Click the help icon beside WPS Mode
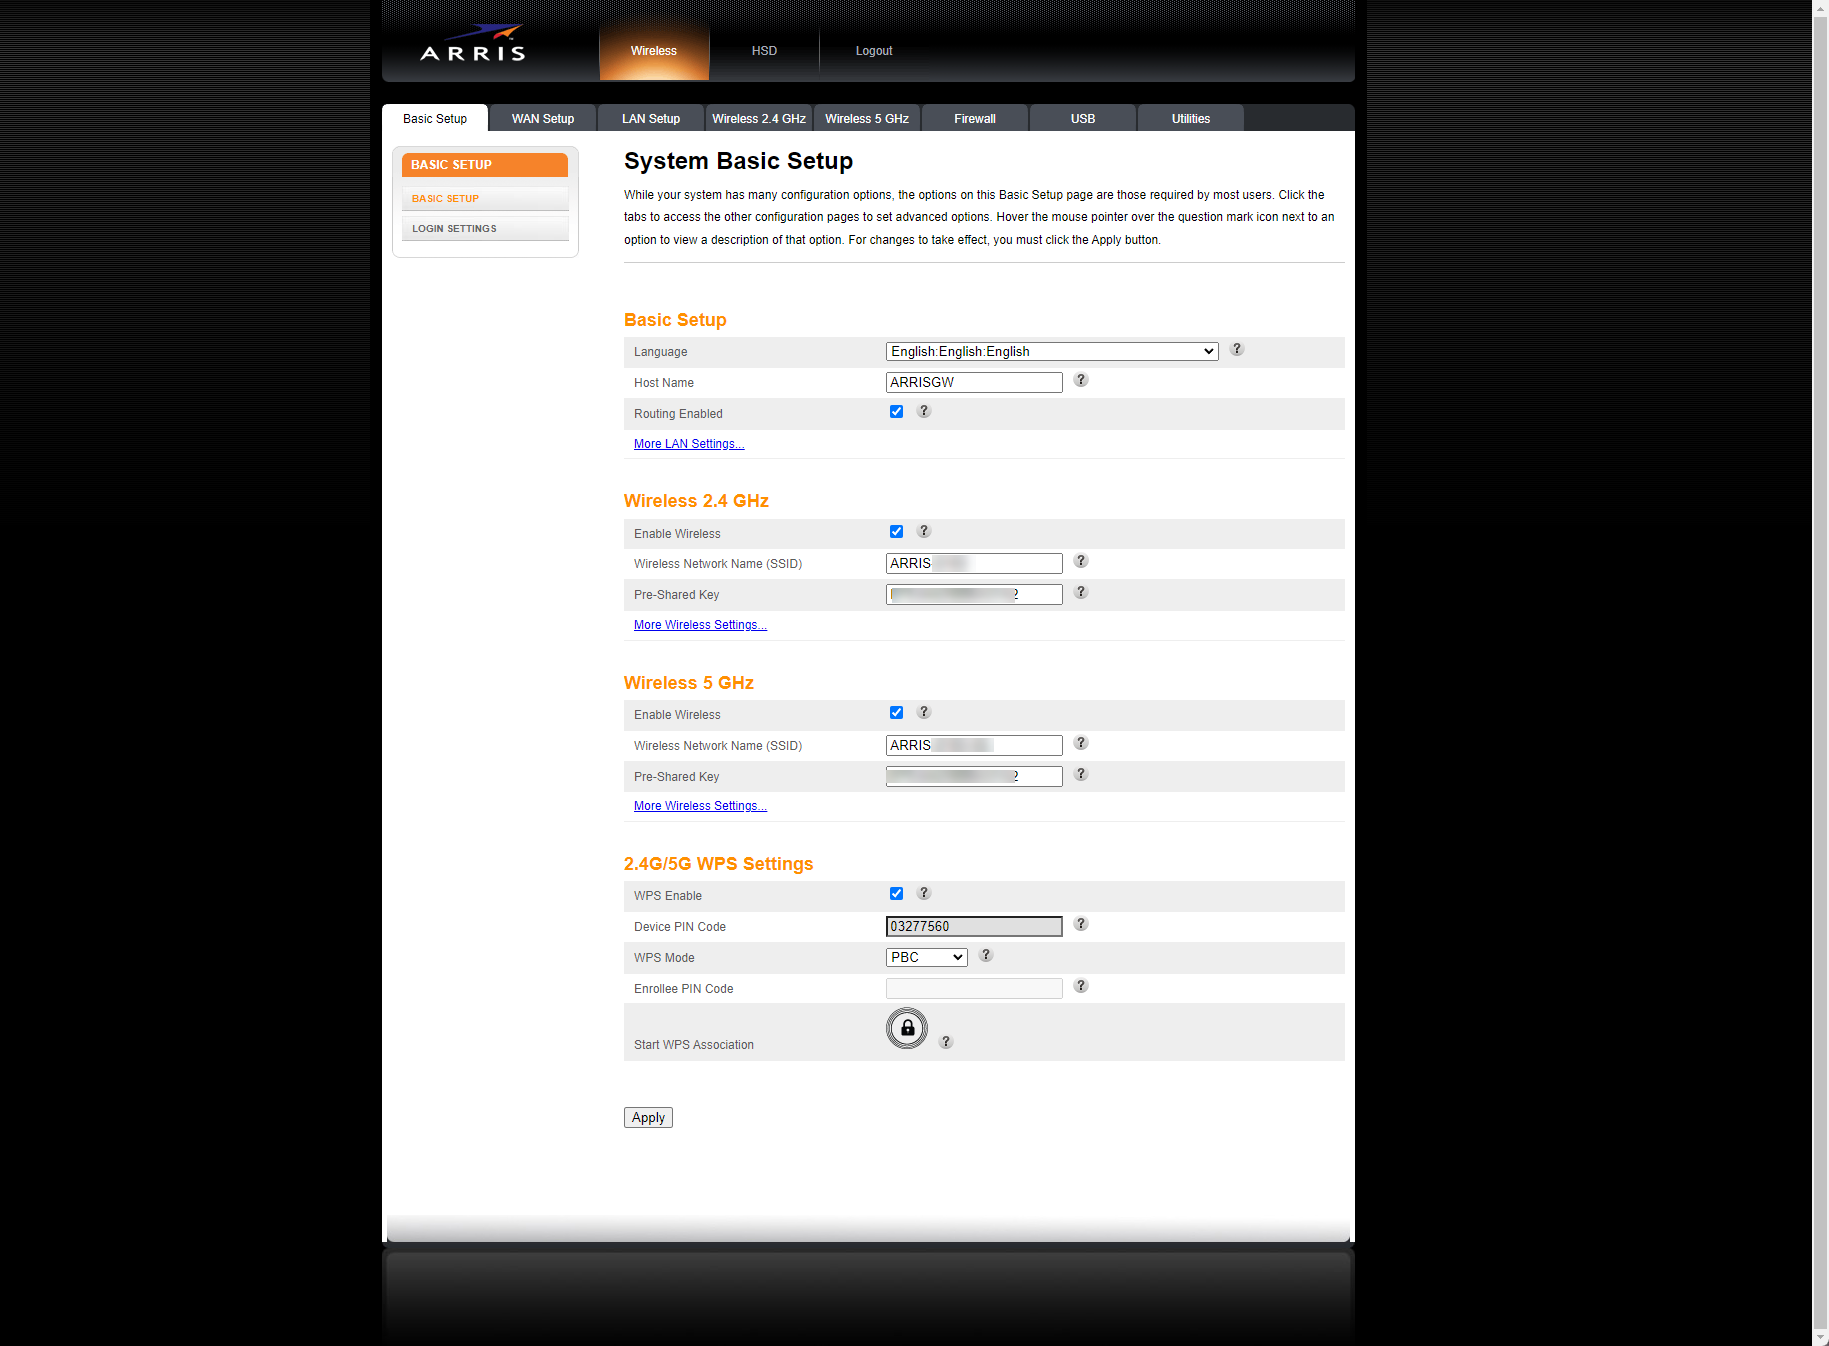The image size is (1829, 1346). point(985,955)
